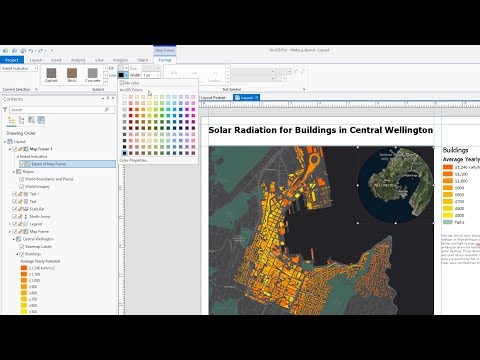Click the Undo arrow icon
The height and width of the screenshot is (360, 480).
click(x=31, y=51)
